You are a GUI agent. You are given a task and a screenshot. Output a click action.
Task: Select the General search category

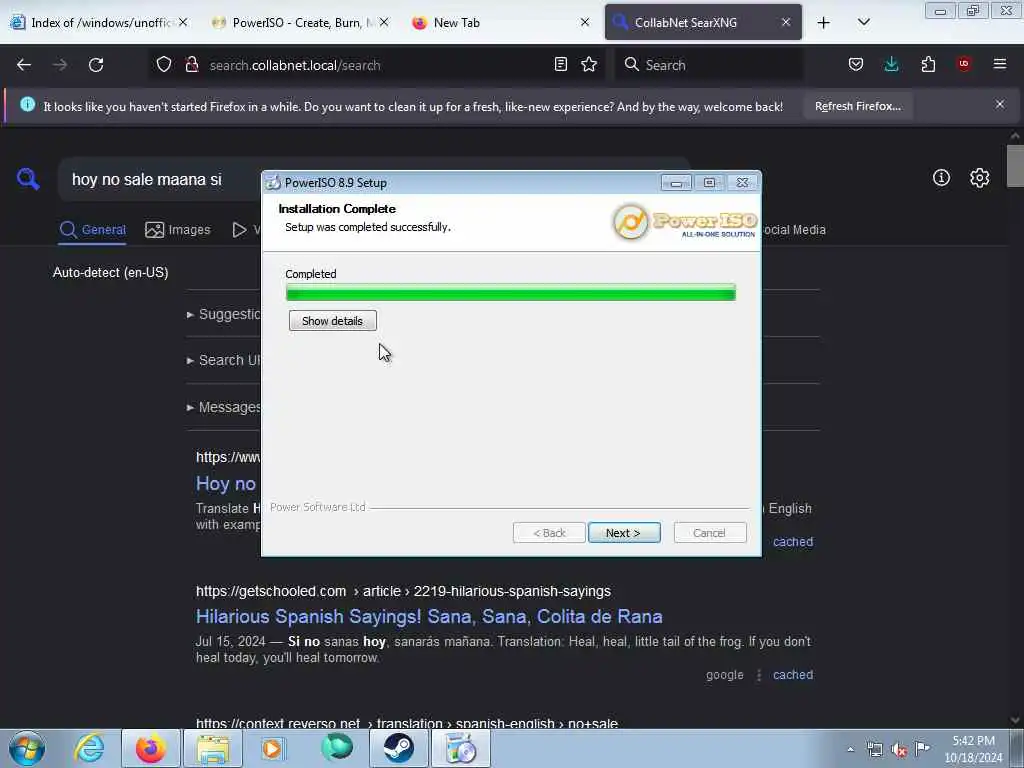click(93, 230)
